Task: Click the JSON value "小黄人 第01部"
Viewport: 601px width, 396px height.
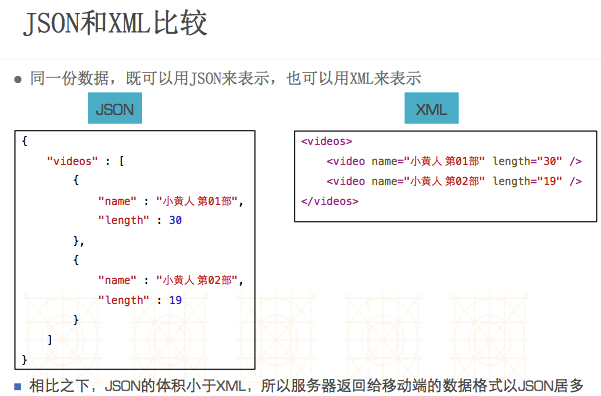Action: click(x=197, y=201)
